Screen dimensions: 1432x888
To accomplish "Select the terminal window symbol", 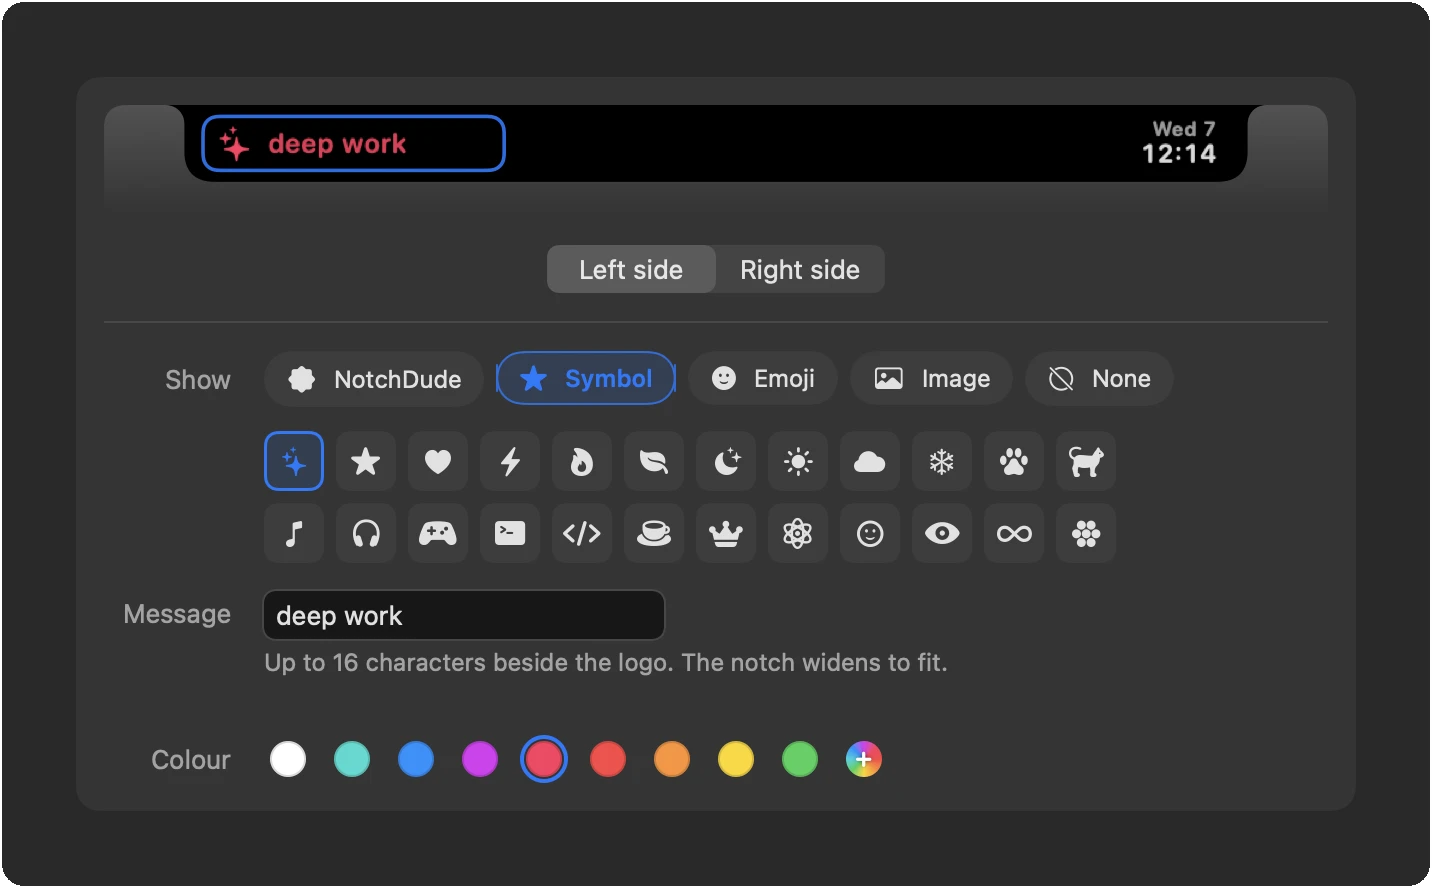I will [510, 533].
